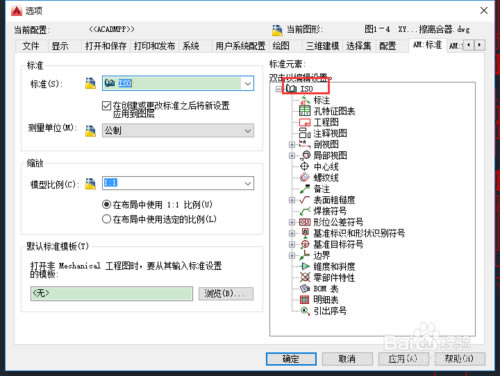
Task: Switch to the 文件 tab
Action: point(31,46)
